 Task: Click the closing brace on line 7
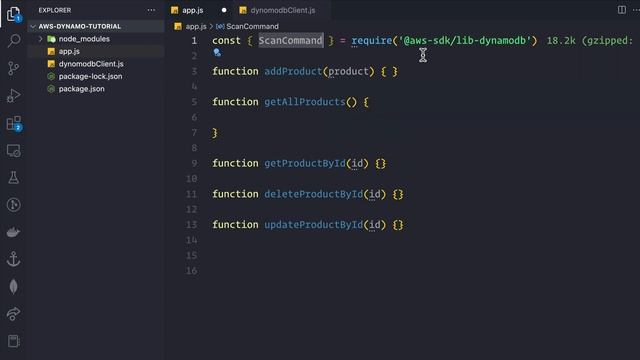(x=215, y=133)
